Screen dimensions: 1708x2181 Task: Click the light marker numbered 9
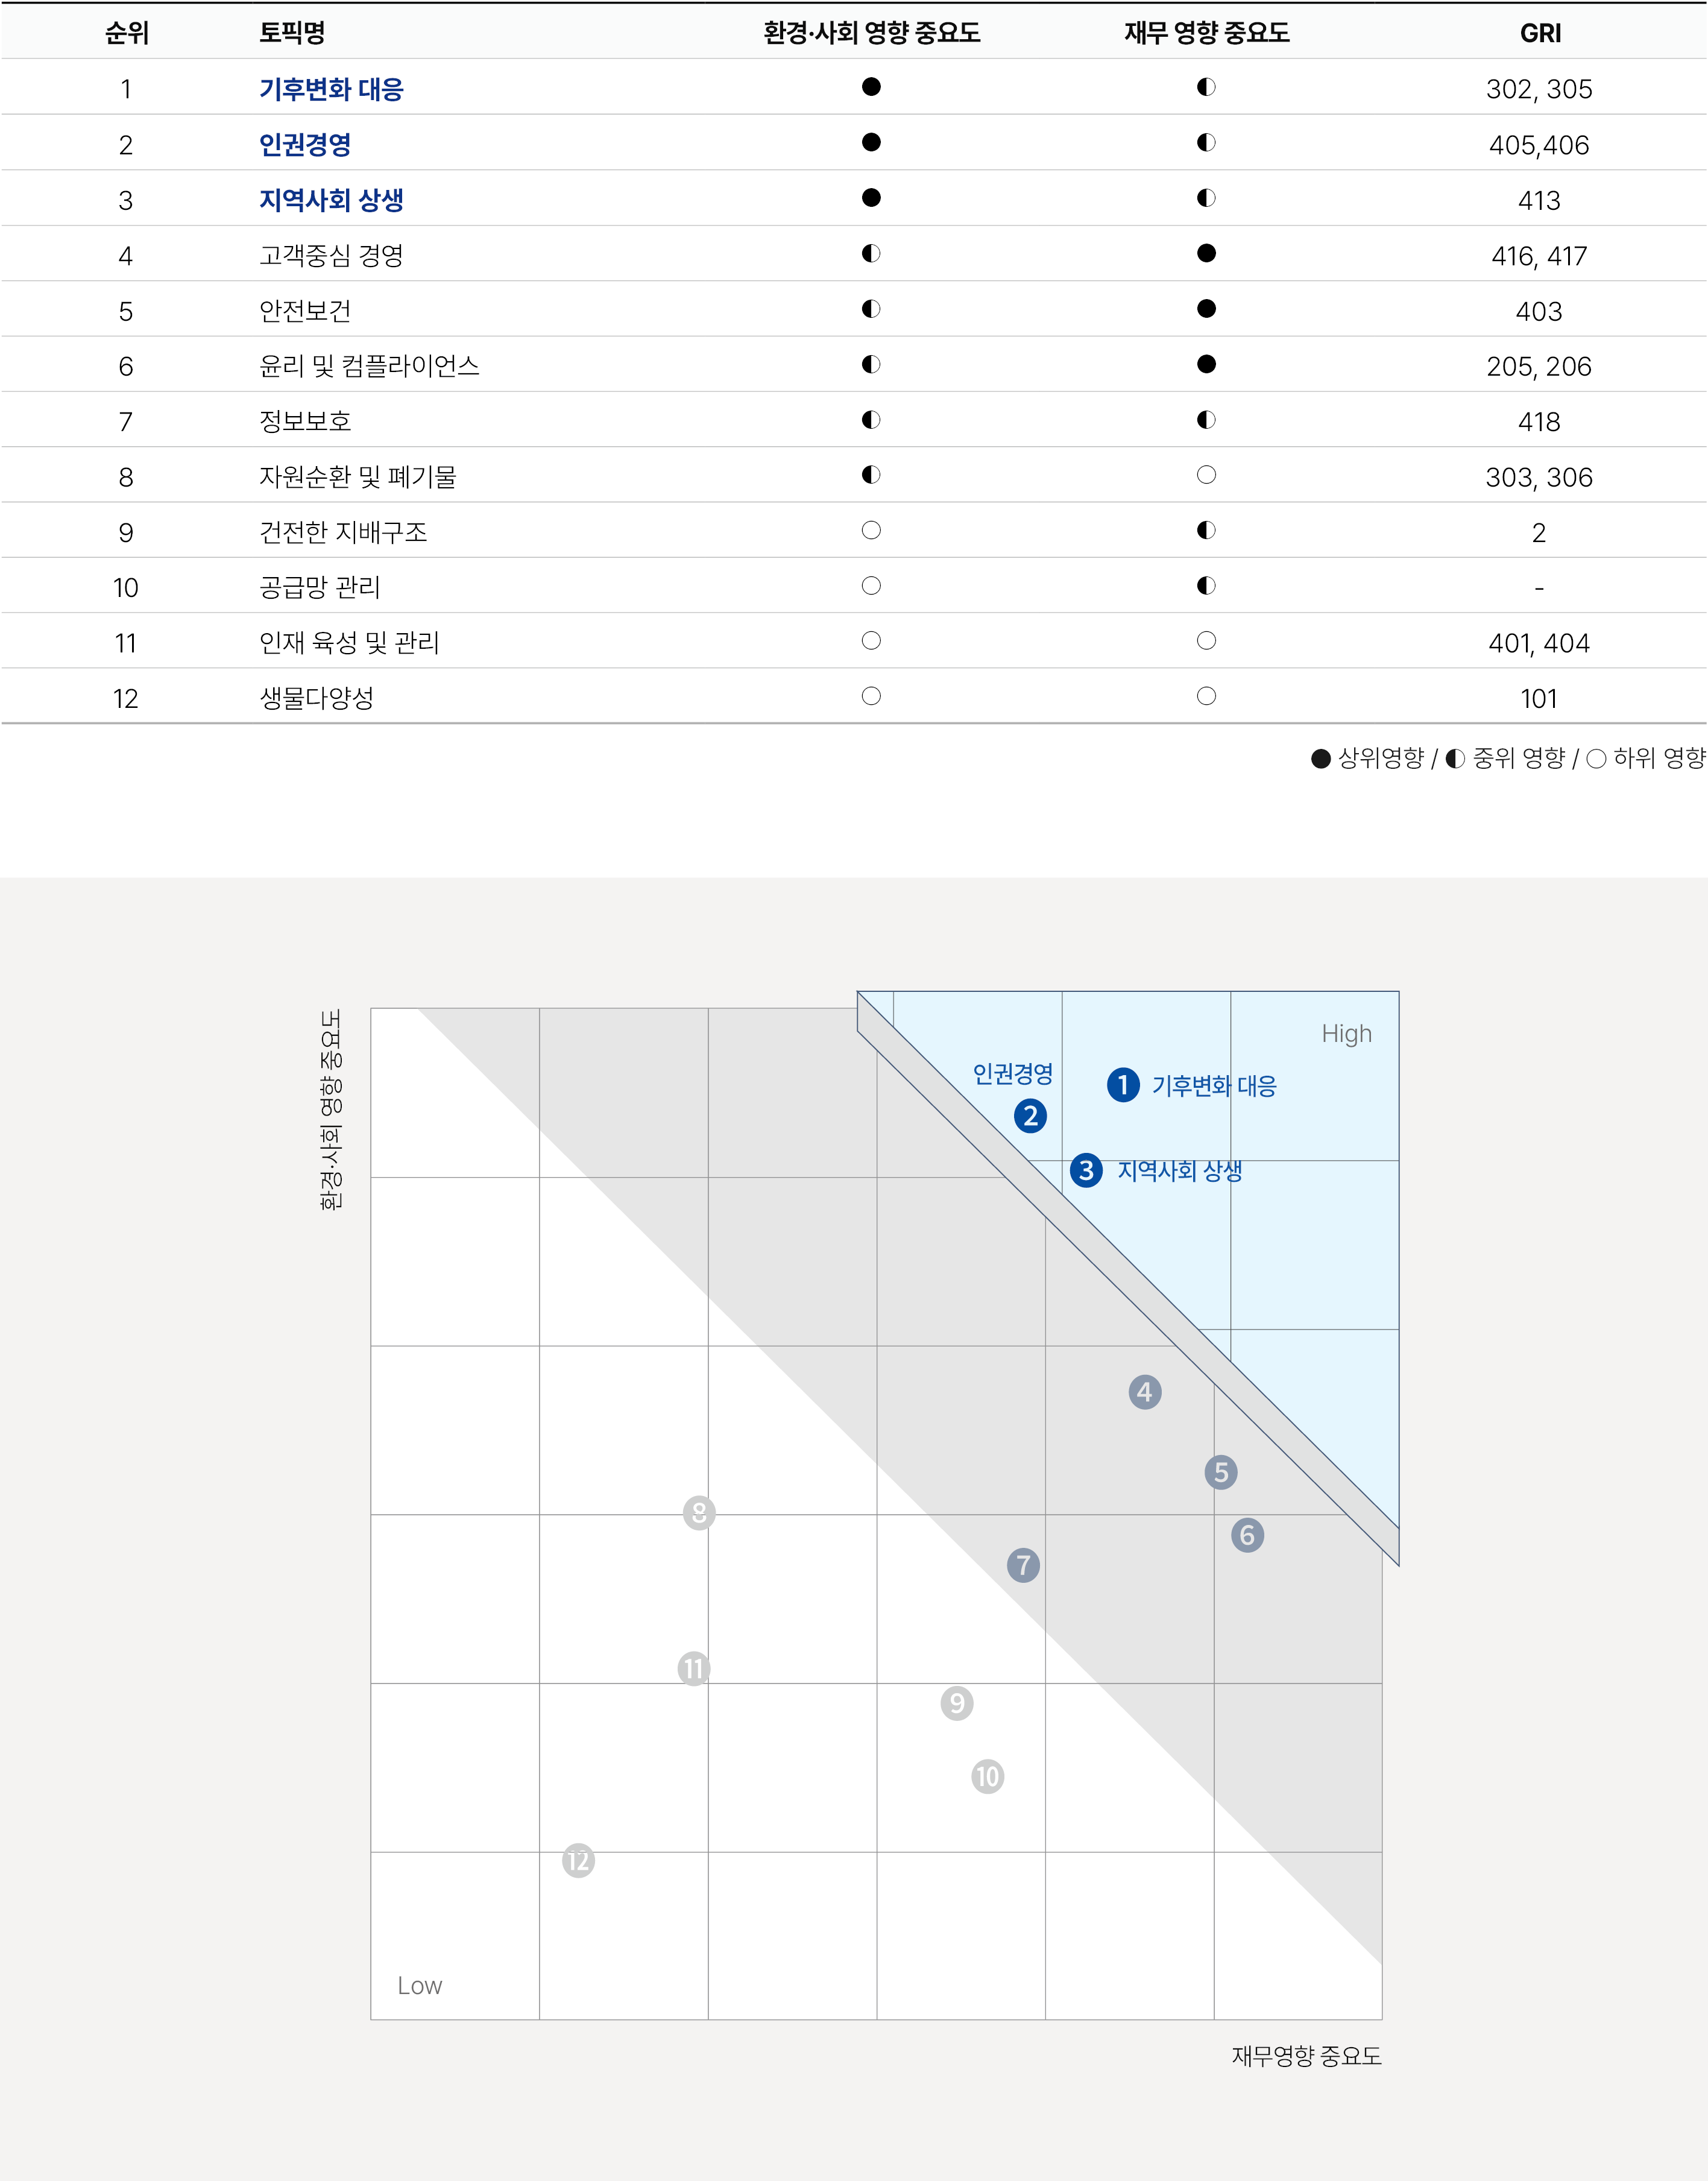click(957, 1703)
